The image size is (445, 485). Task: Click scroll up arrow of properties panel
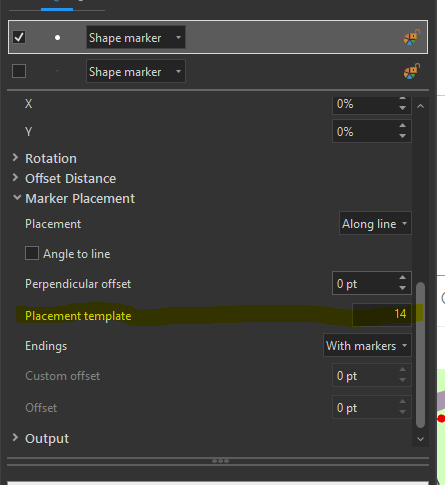tap(420, 106)
